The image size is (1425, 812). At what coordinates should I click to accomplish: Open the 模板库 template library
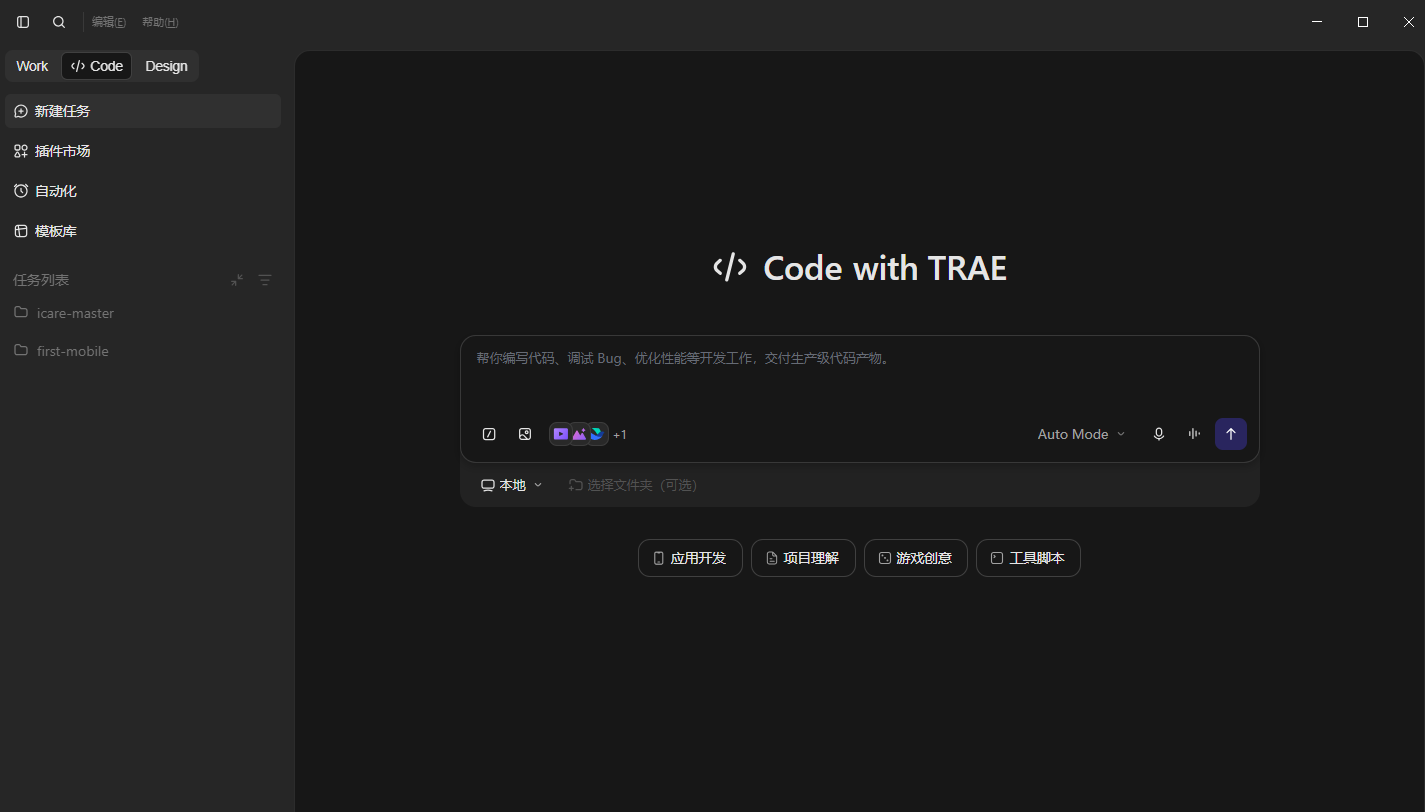[x=143, y=231]
